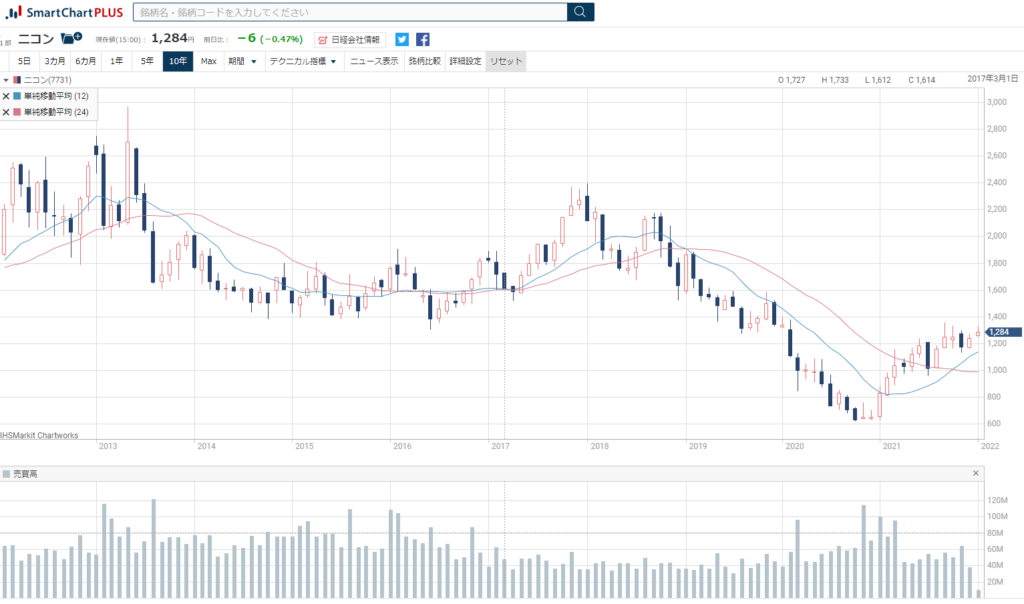Select the 5日 time range

coord(24,61)
